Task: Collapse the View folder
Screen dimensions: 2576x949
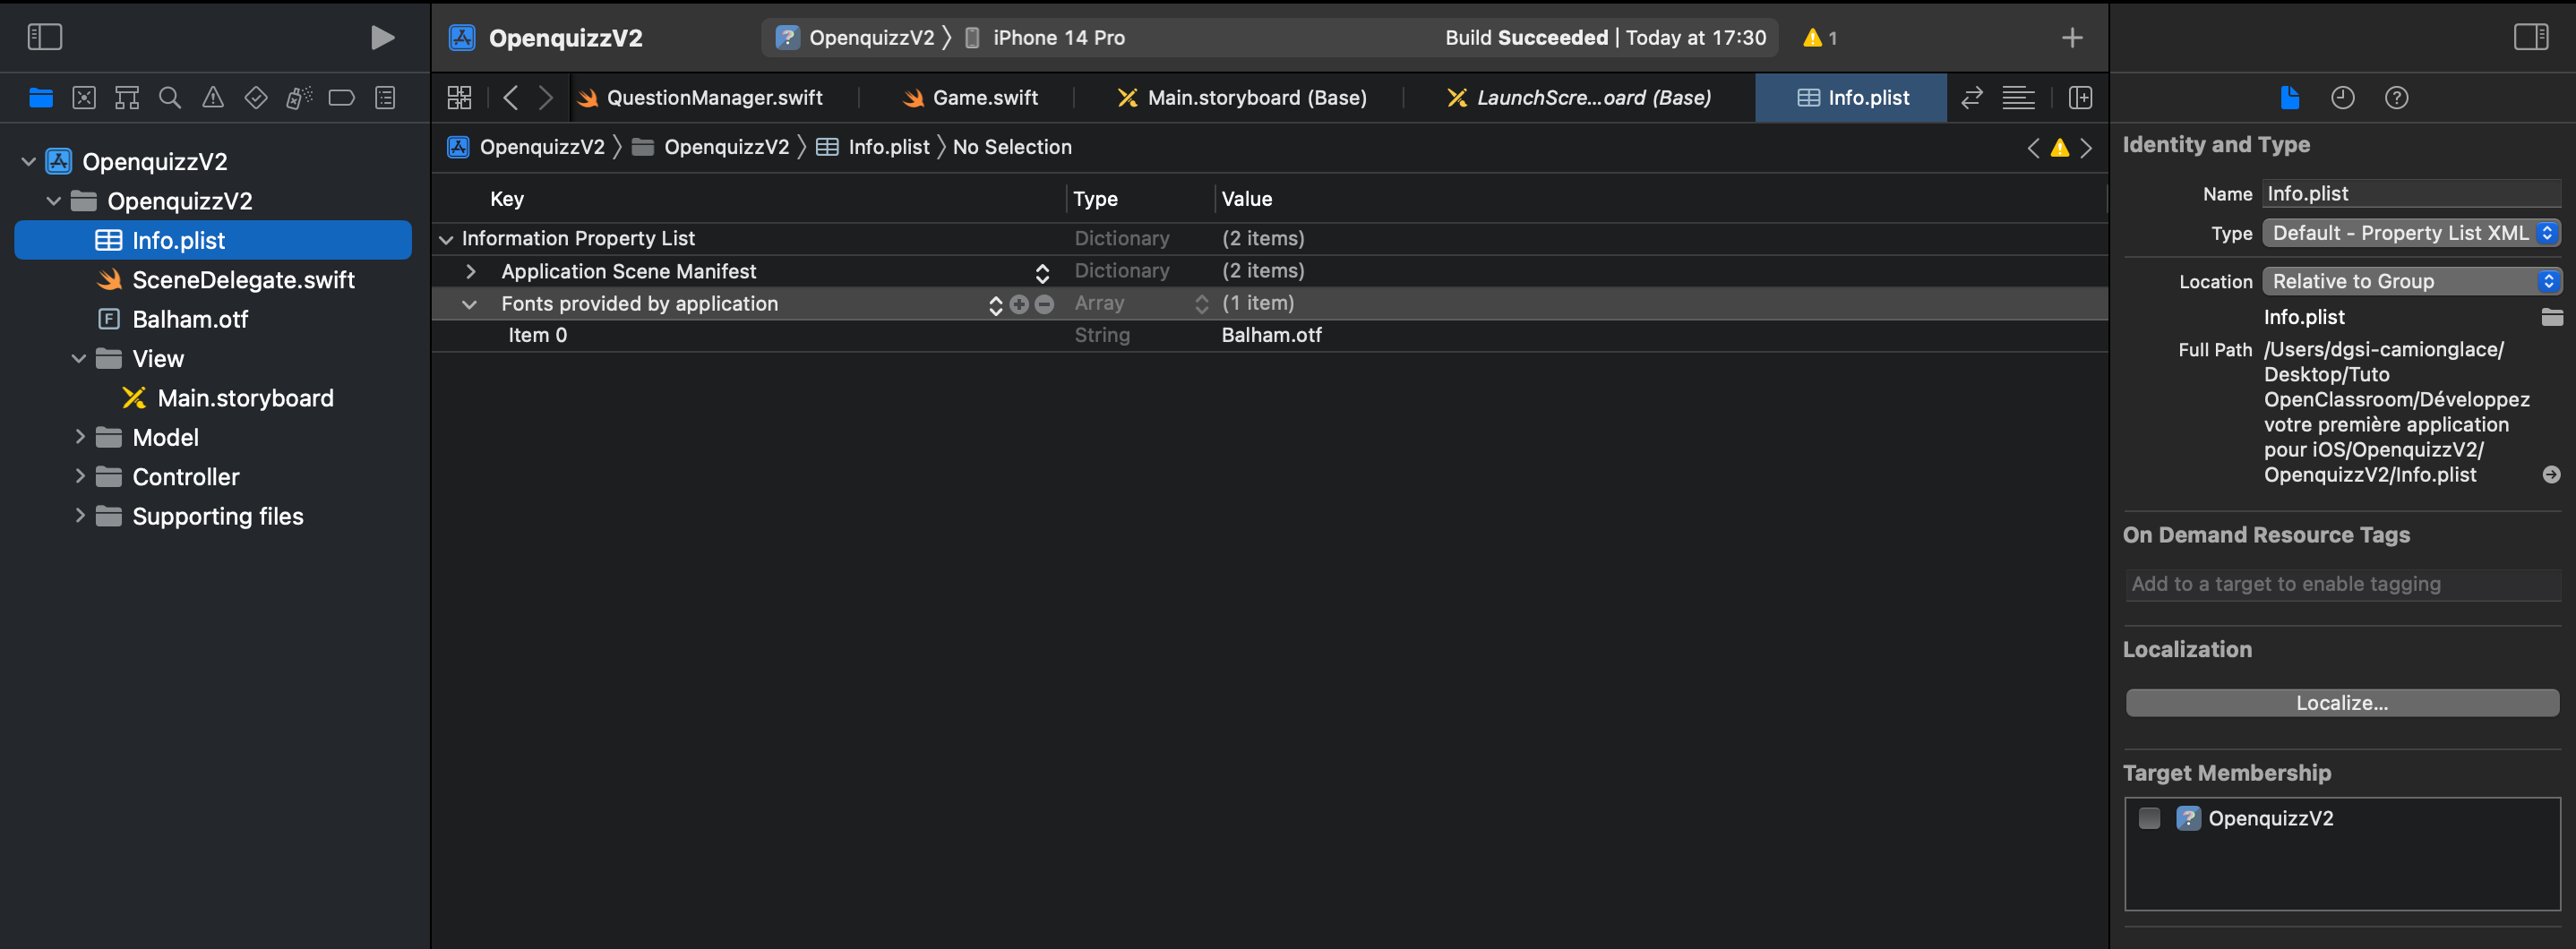Action: pos(79,358)
